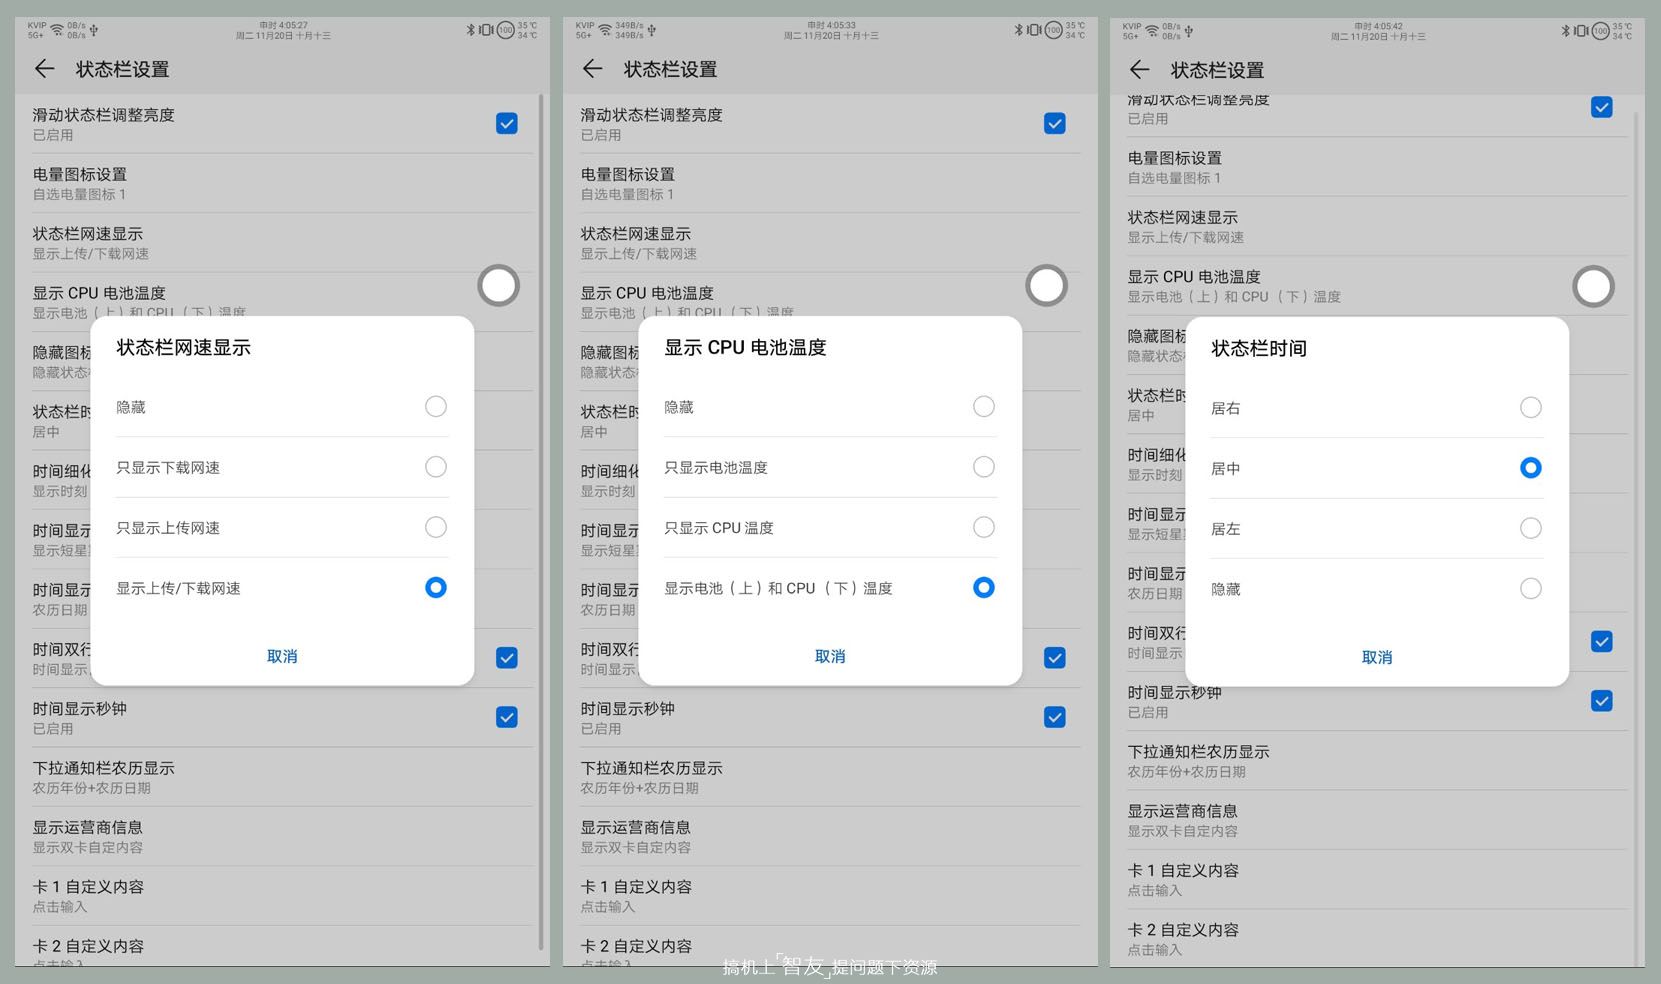Select 居右 option in 状态栏时间 dialog
Viewport: 1661px width, 984px height.
1377,408
